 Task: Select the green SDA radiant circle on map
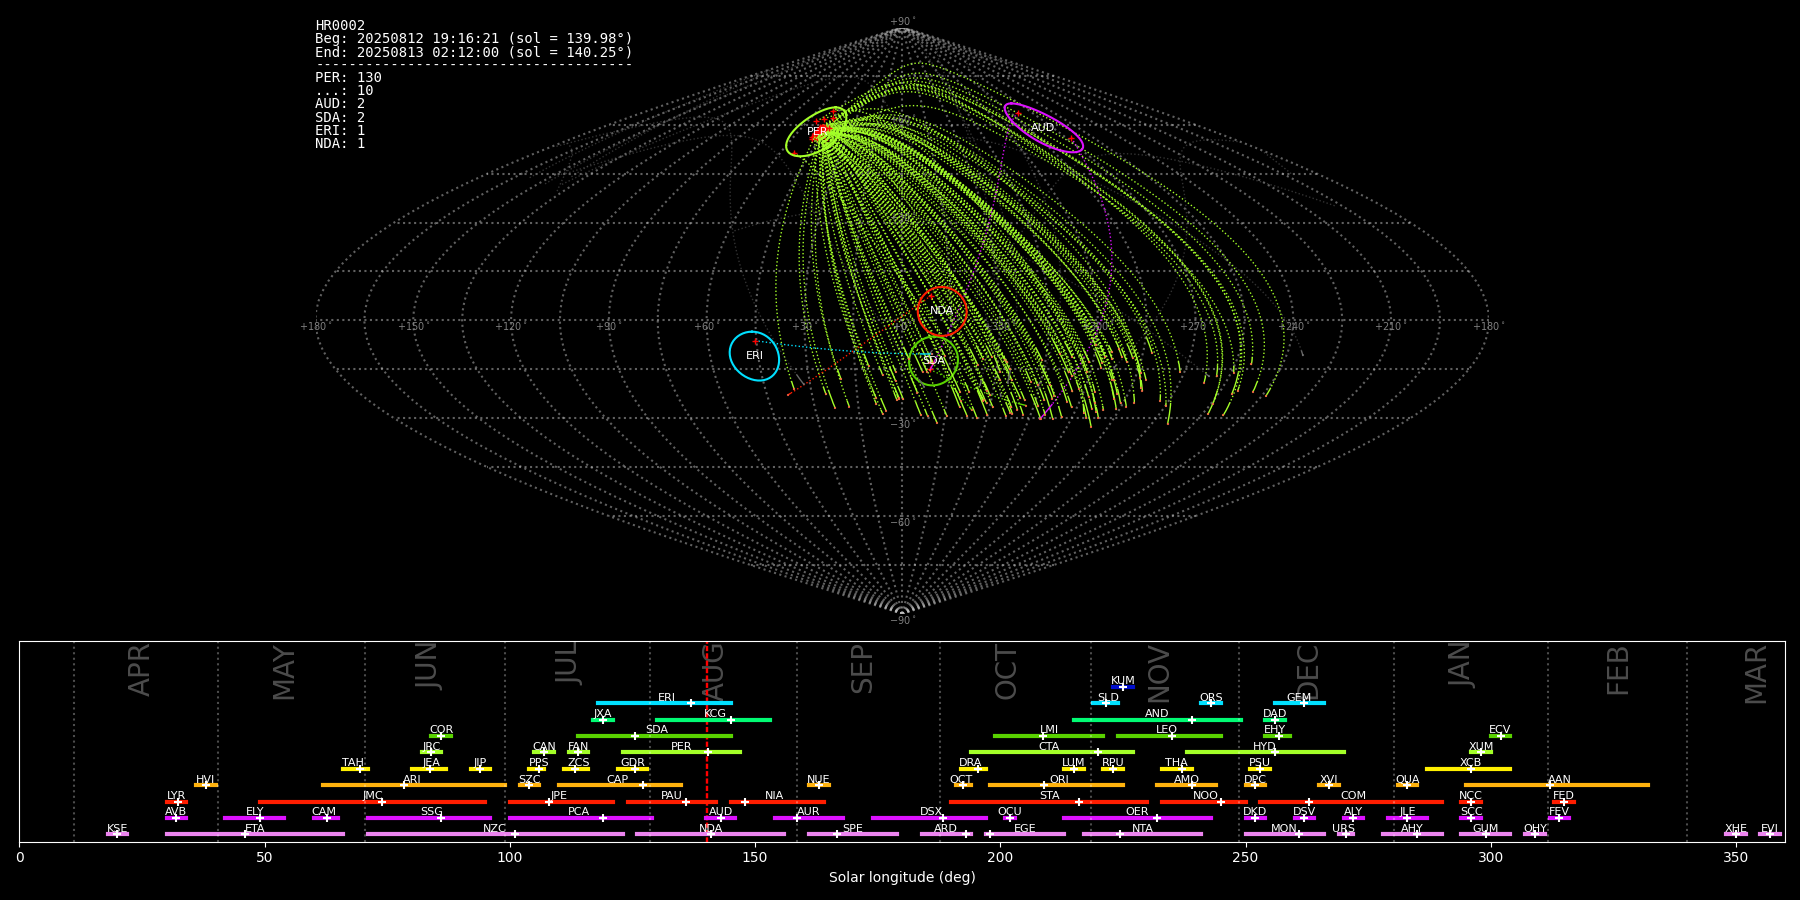tap(933, 360)
